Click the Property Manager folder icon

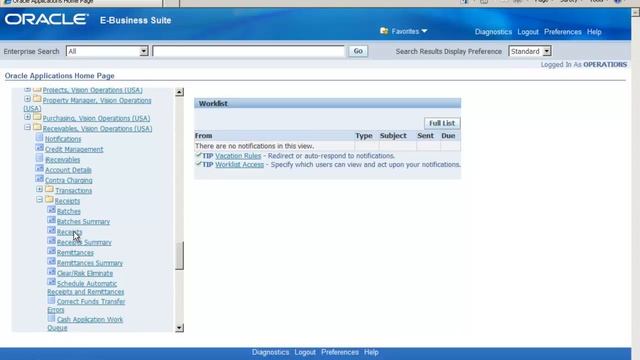pos(37,99)
